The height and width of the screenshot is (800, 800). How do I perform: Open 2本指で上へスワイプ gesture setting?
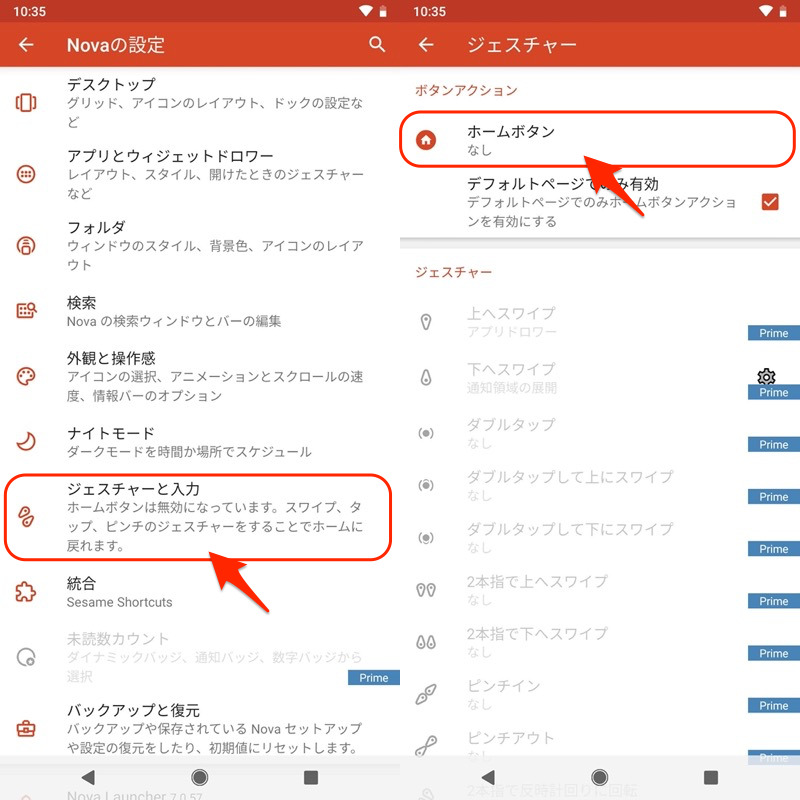tap(580, 589)
